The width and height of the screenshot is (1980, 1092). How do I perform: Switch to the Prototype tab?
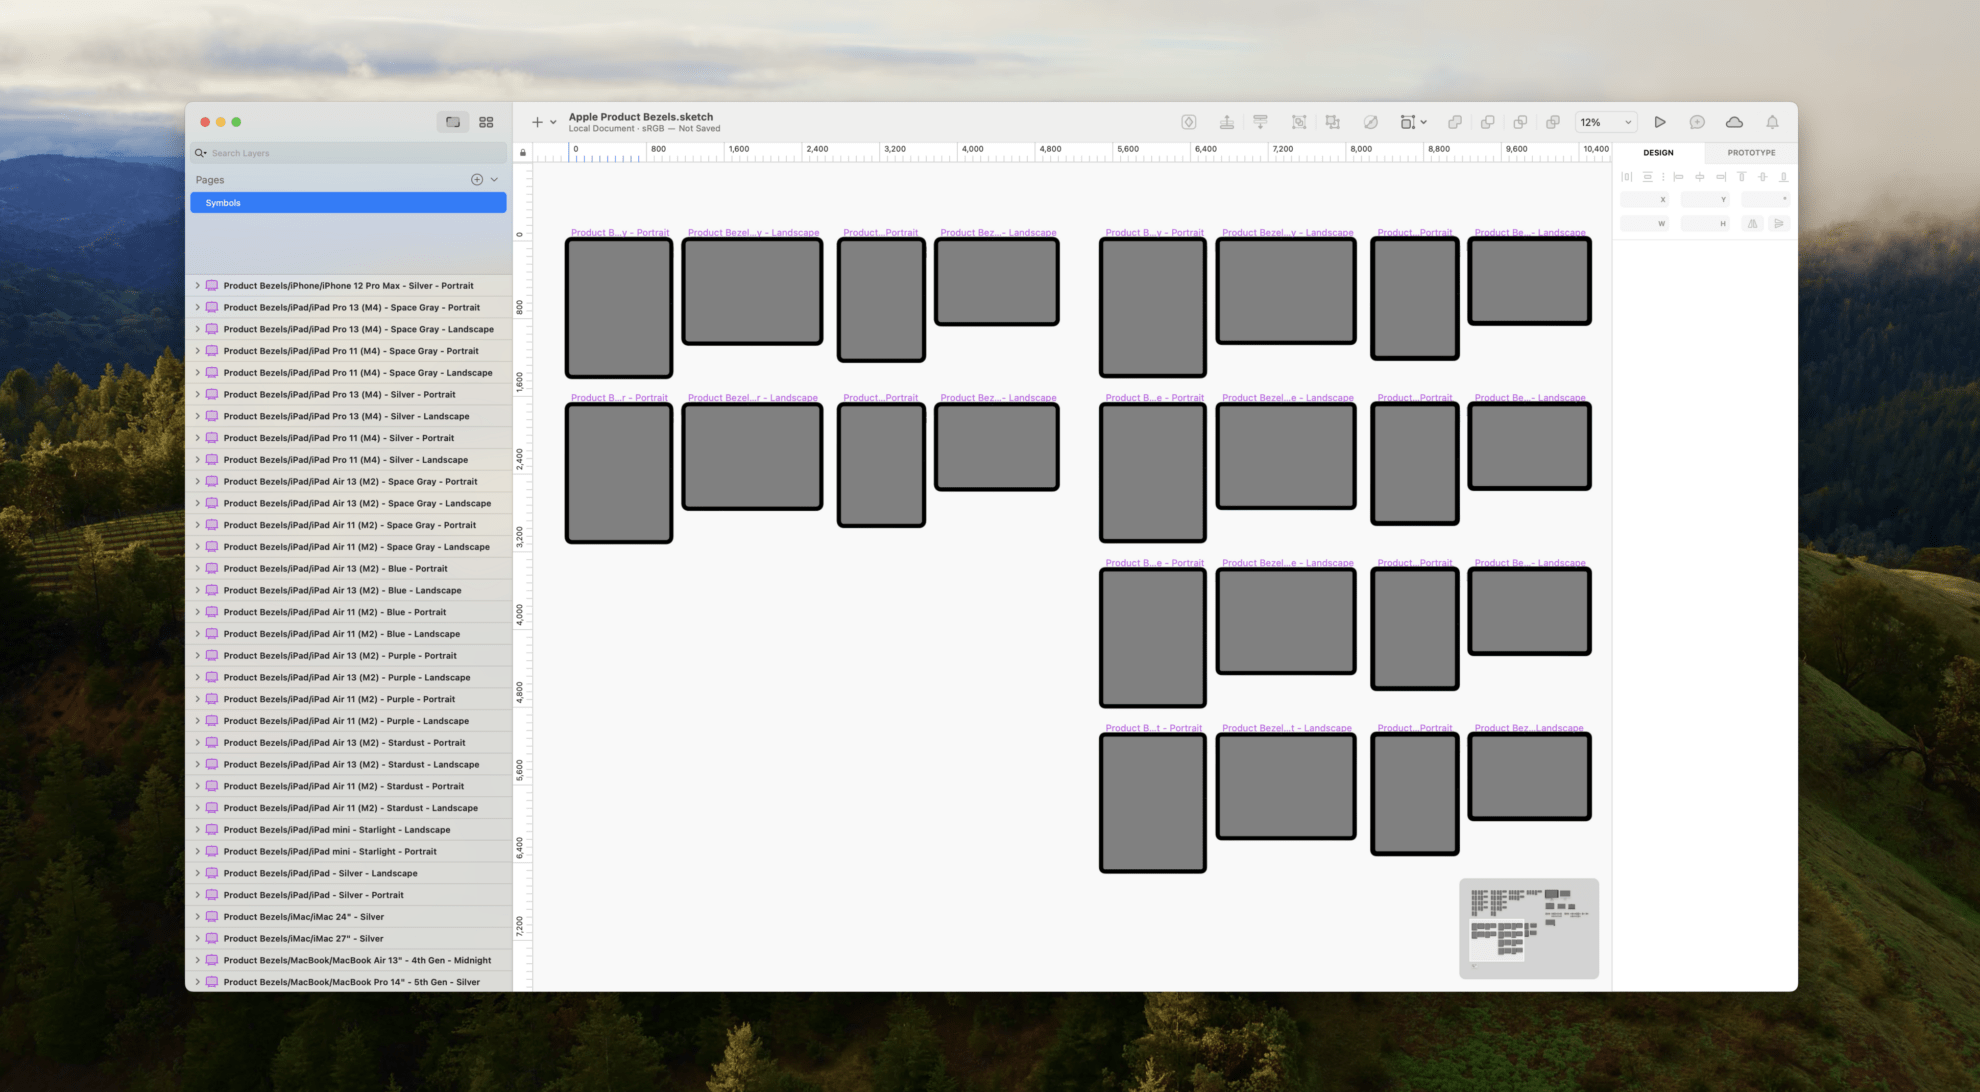(1751, 153)
